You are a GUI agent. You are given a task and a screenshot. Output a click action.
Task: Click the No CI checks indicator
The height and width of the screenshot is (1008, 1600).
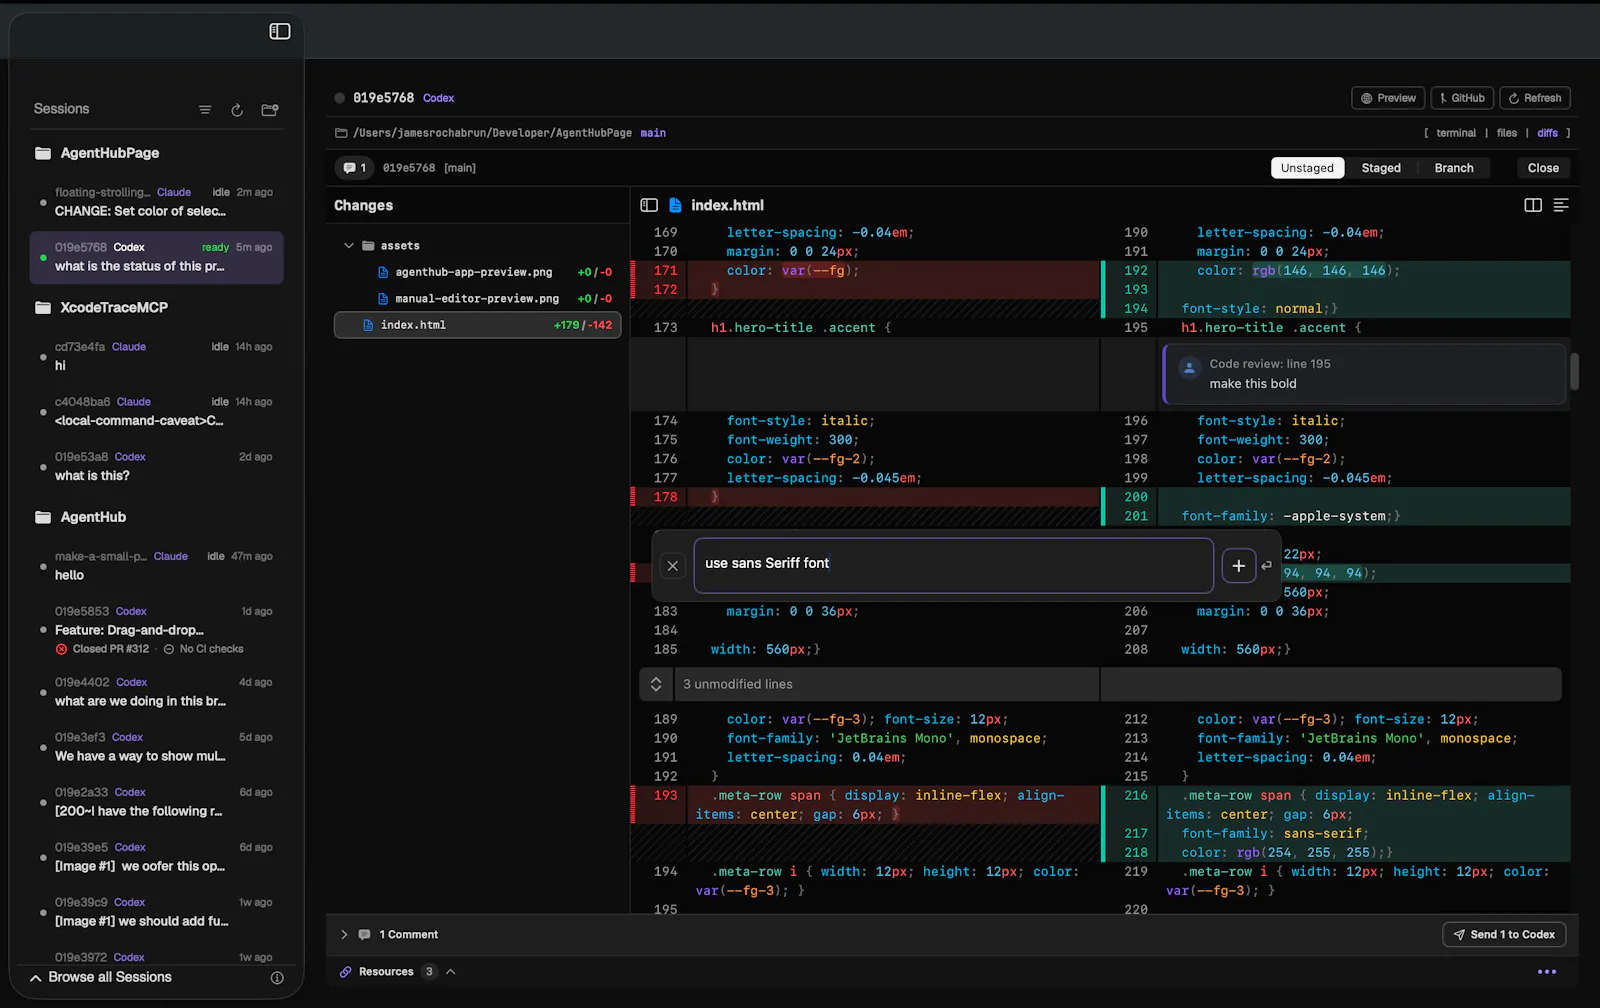(203, 649)
